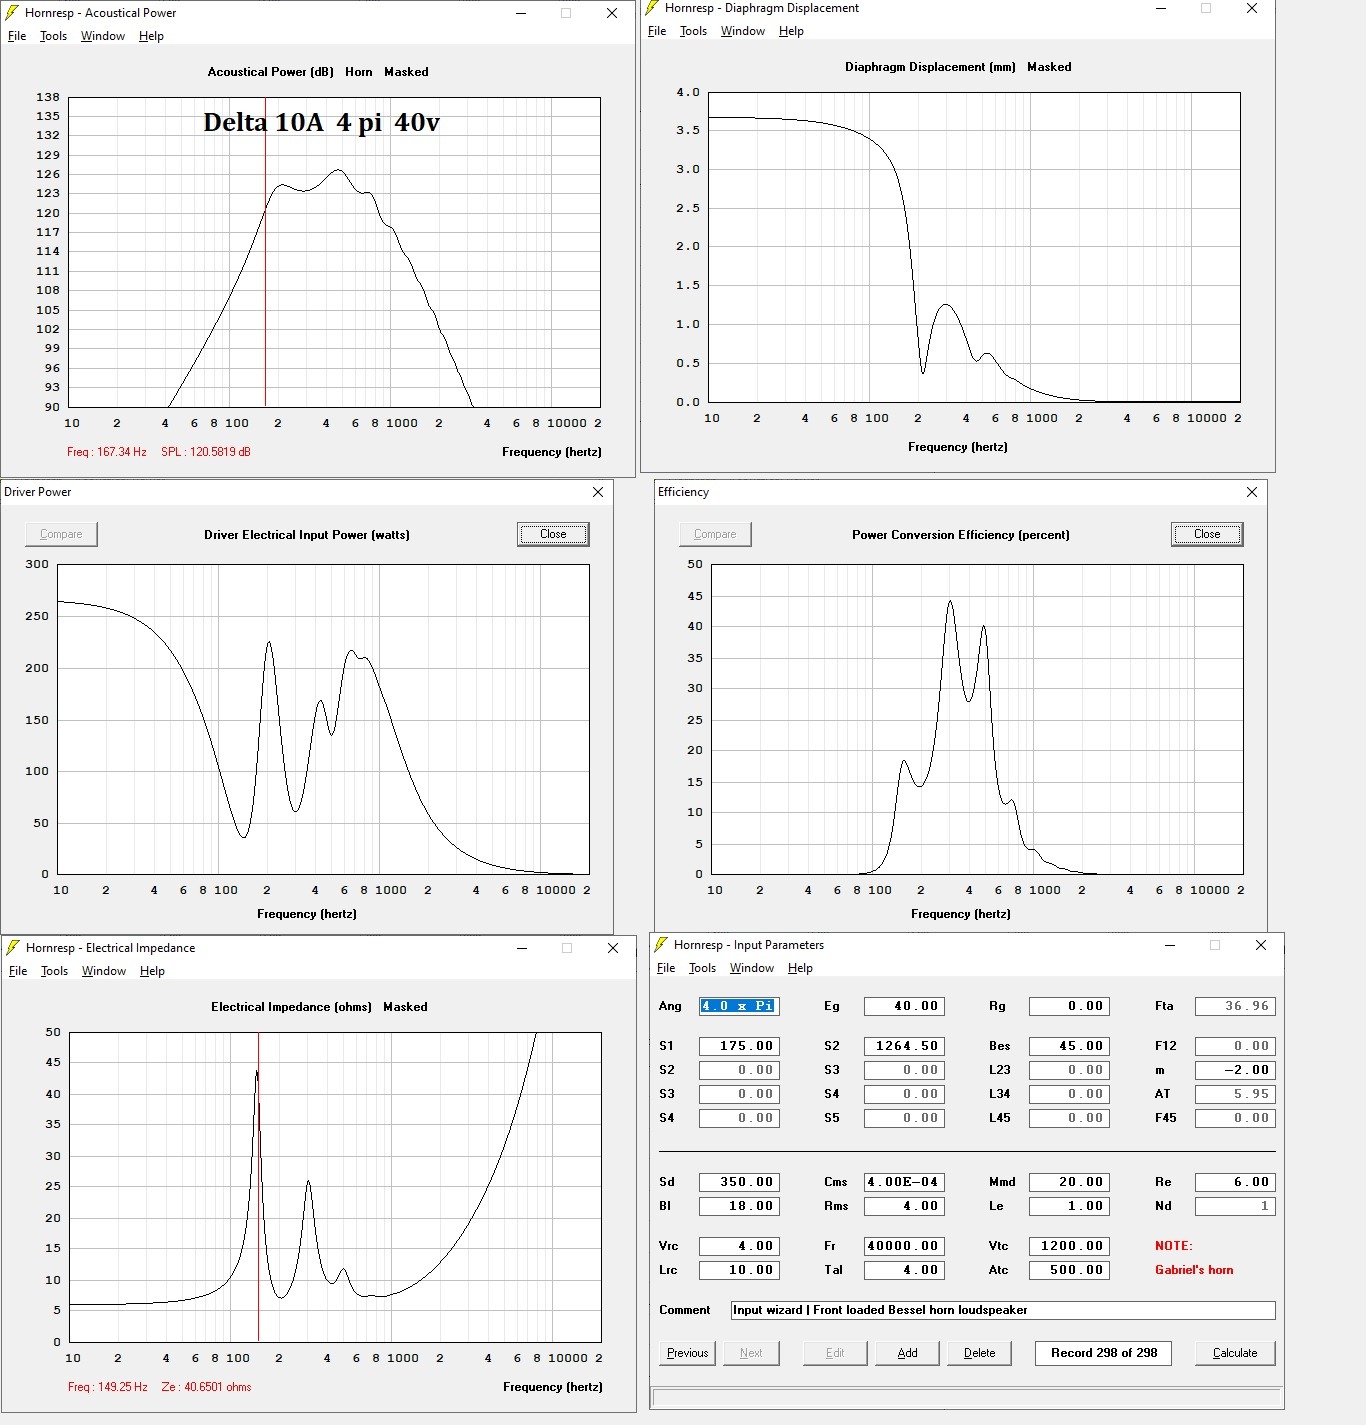The image size is (1366, 1425).
Task: Click red 'Gabriel's horn' note text
Action: tap(1194, 1270)
